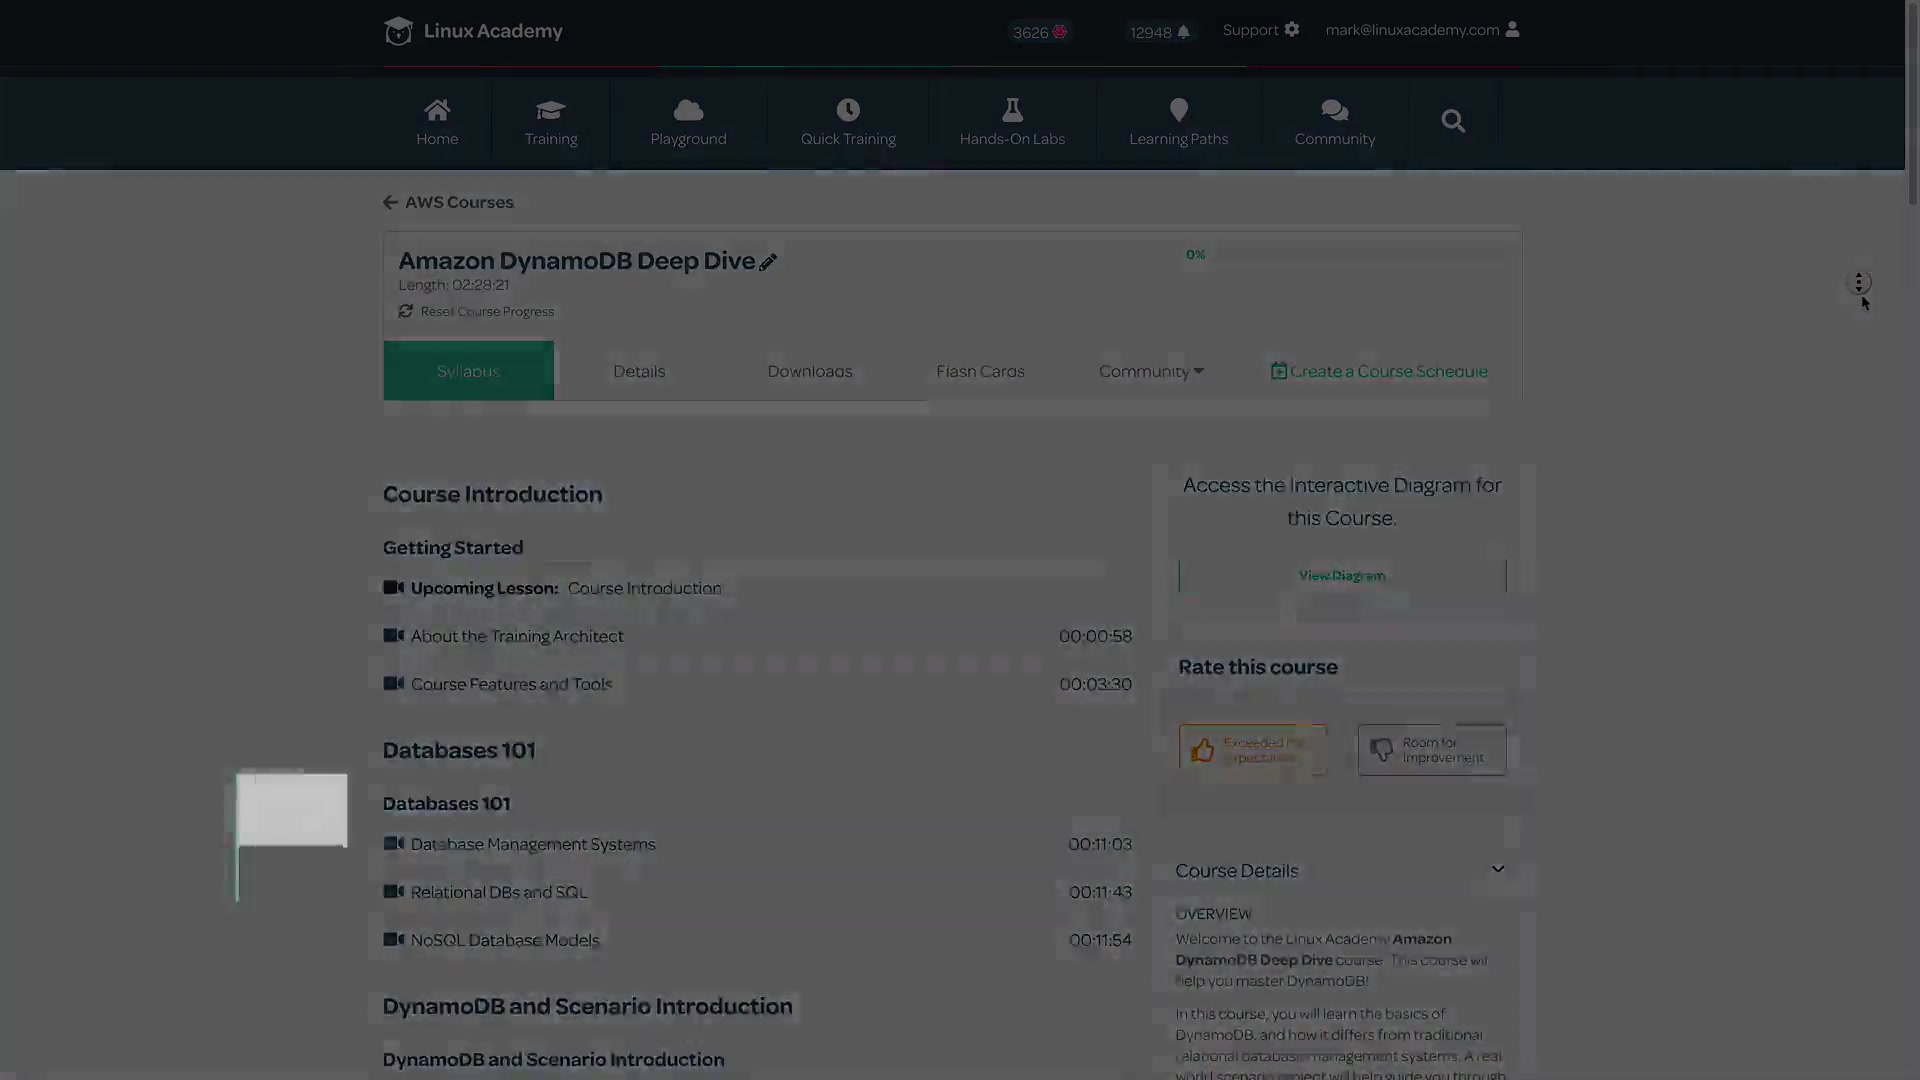Viewport: 1920px width, 1080px height.
Task: Open Learning Paths pin icon
Action: click(x=1179, y=110)
